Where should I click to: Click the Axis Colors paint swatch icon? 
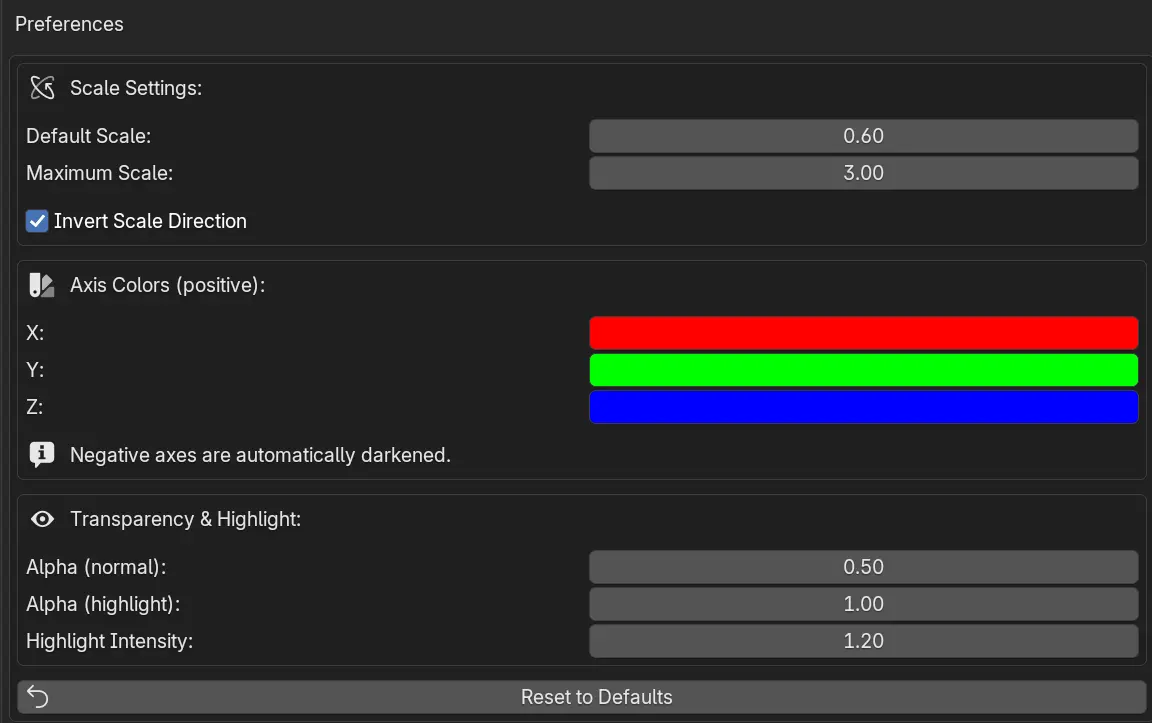41,285
